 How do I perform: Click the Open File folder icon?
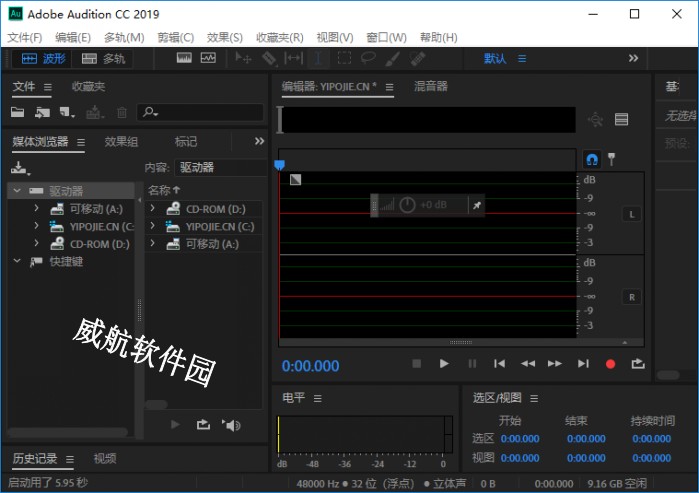coord(17,112)
